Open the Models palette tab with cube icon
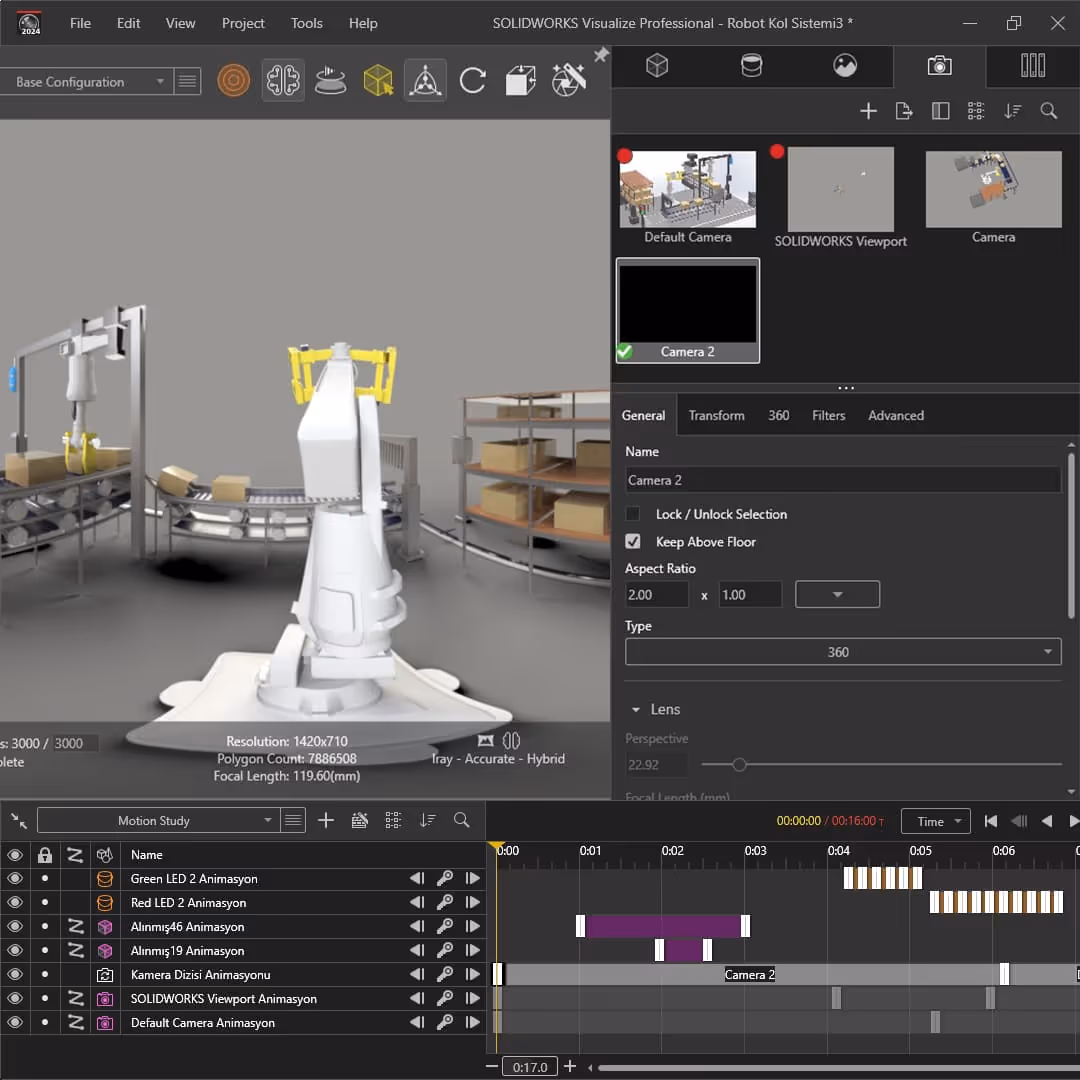Viewport: 1080px width, 1080px height. click(656, 66)
